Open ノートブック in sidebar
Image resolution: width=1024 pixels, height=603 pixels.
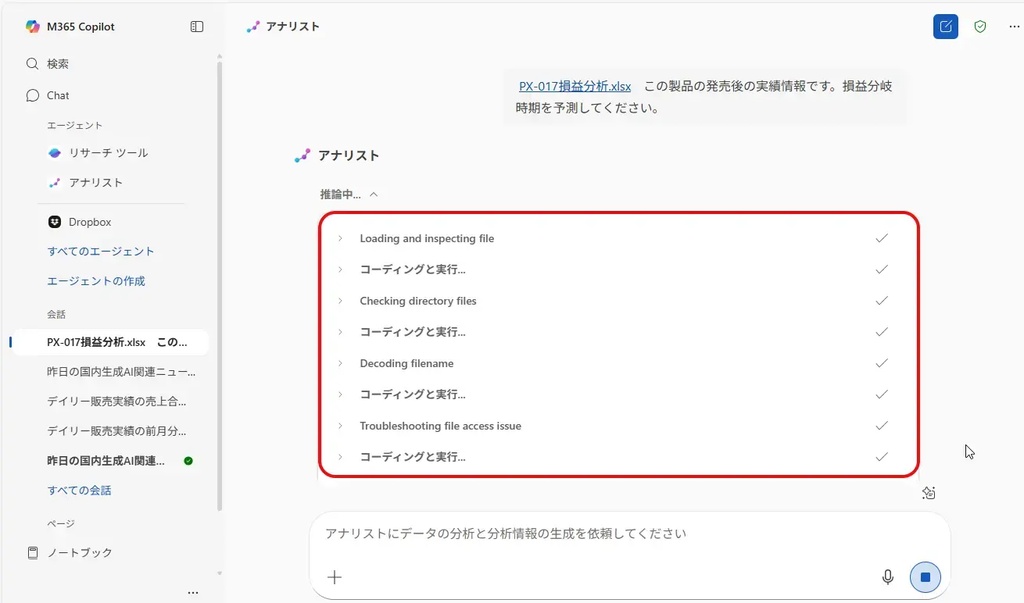pyautogui.click(x=80, y=553)
